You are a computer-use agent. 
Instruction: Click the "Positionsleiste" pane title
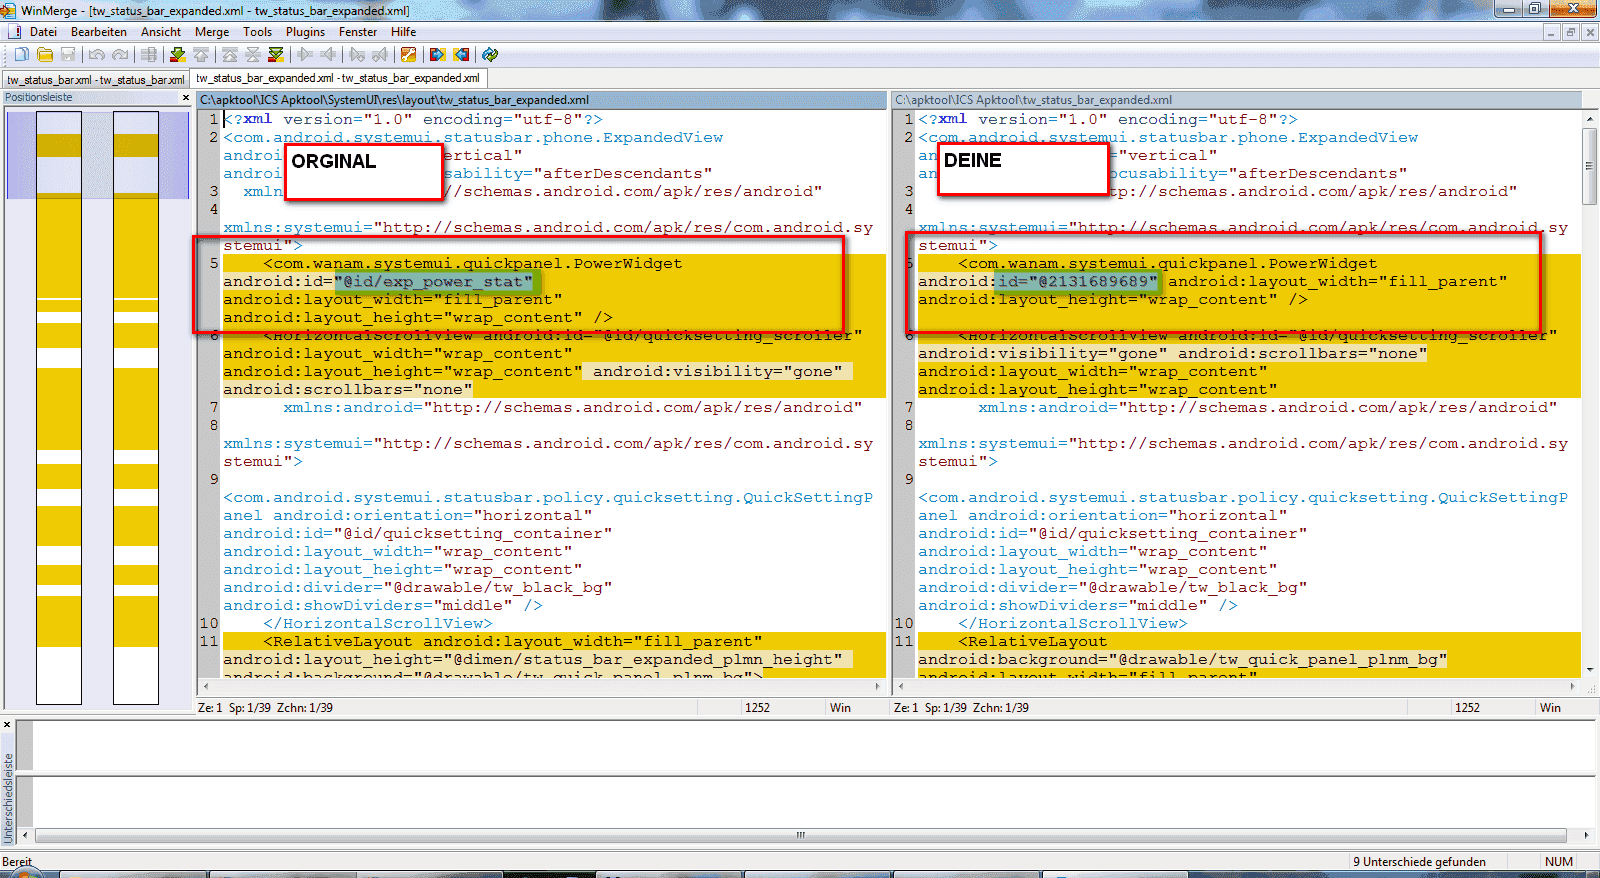[39, 98]
